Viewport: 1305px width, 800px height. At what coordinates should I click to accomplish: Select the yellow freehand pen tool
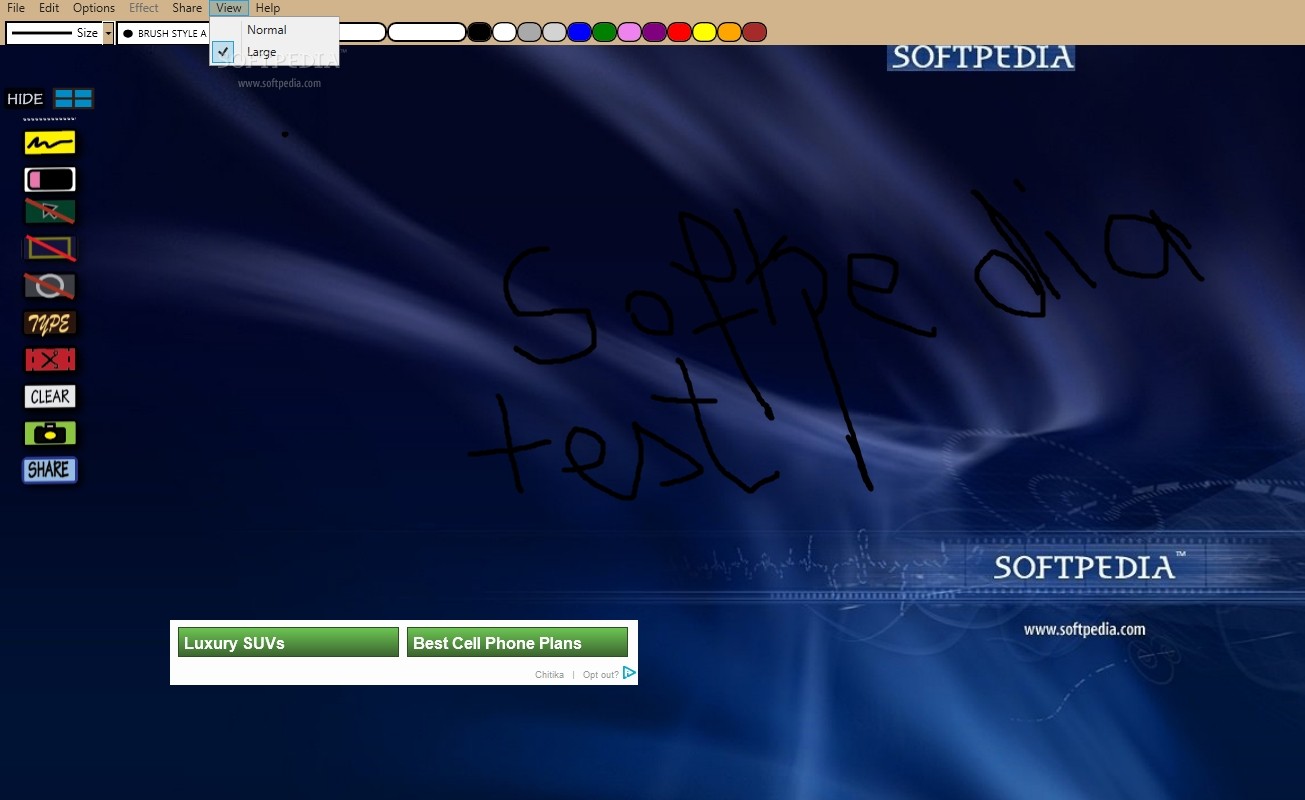pyautogui.click(x=50, y=143)
